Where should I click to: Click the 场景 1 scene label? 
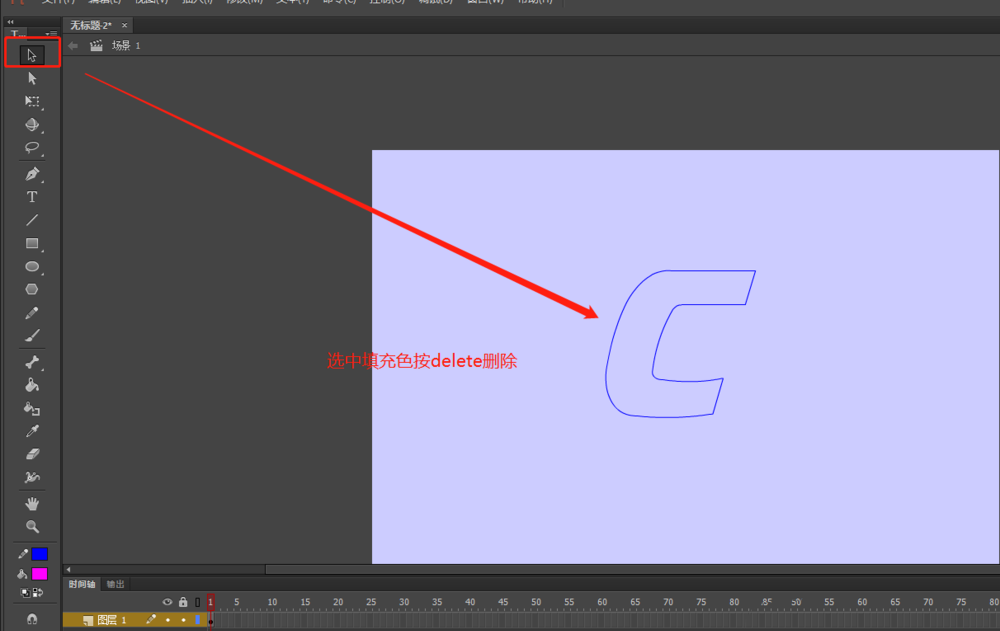click(x=126, y=45)
